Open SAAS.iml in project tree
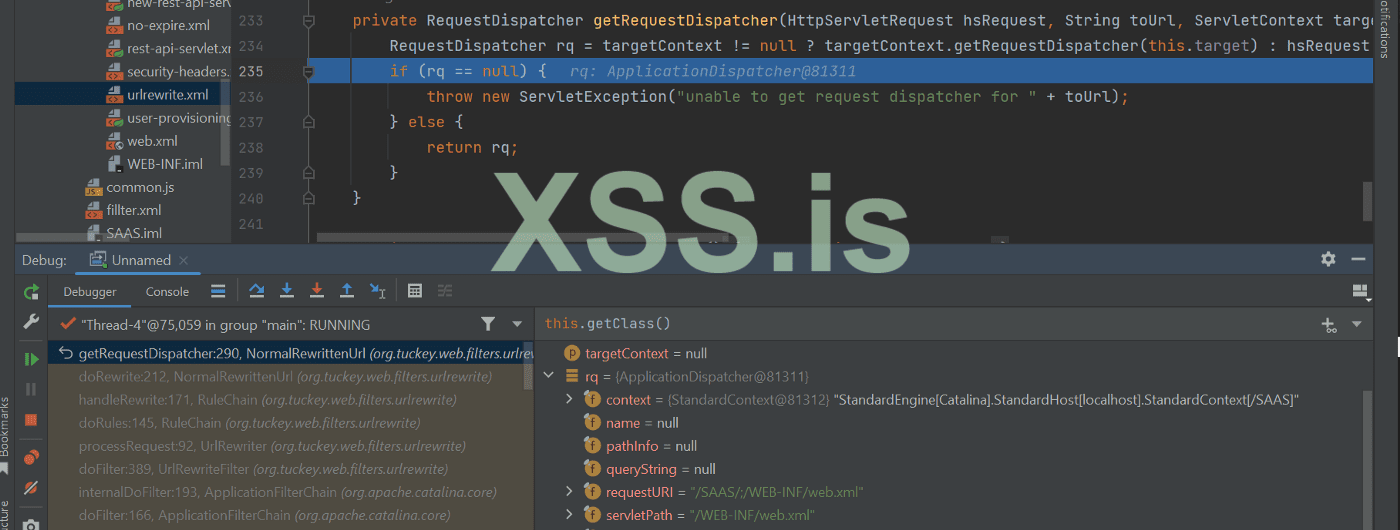The height and width of the screenshot is (530, 1400). pyautogui.click(x=134, y=233)
